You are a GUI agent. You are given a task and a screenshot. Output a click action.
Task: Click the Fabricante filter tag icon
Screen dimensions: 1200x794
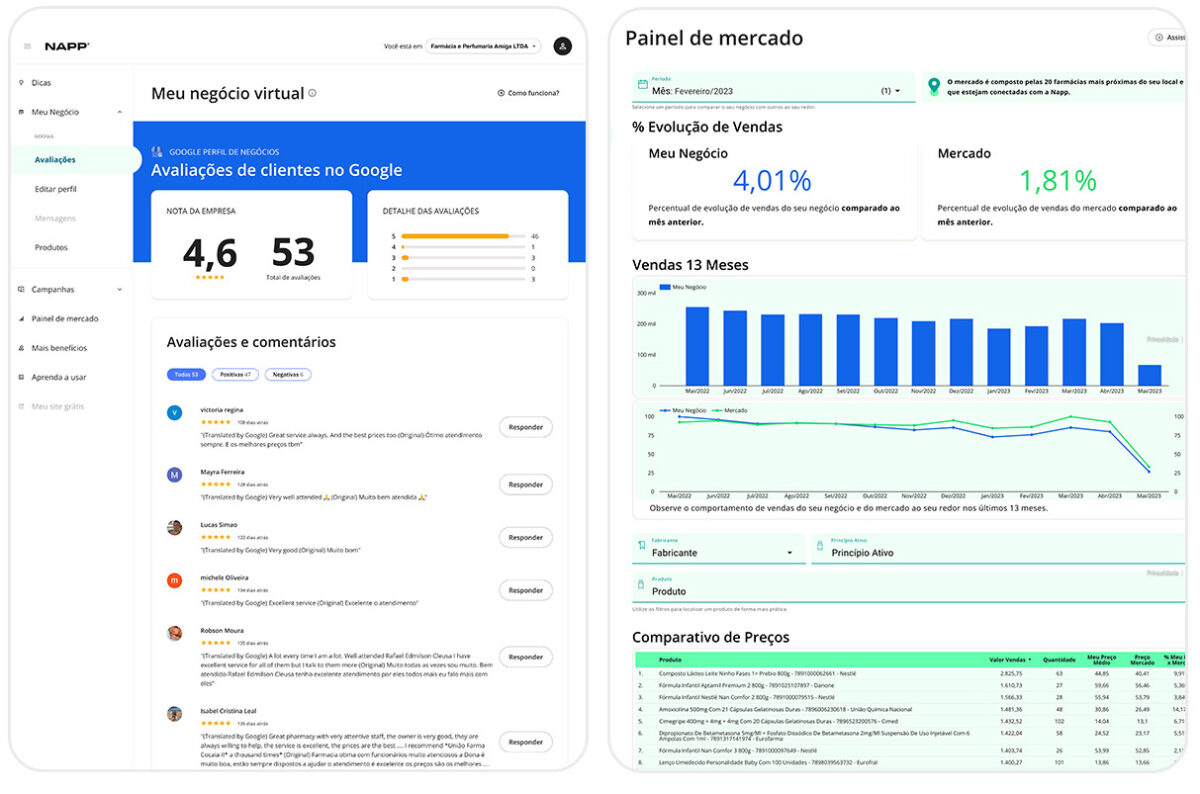pyautogui.click(x=640, y=546)
